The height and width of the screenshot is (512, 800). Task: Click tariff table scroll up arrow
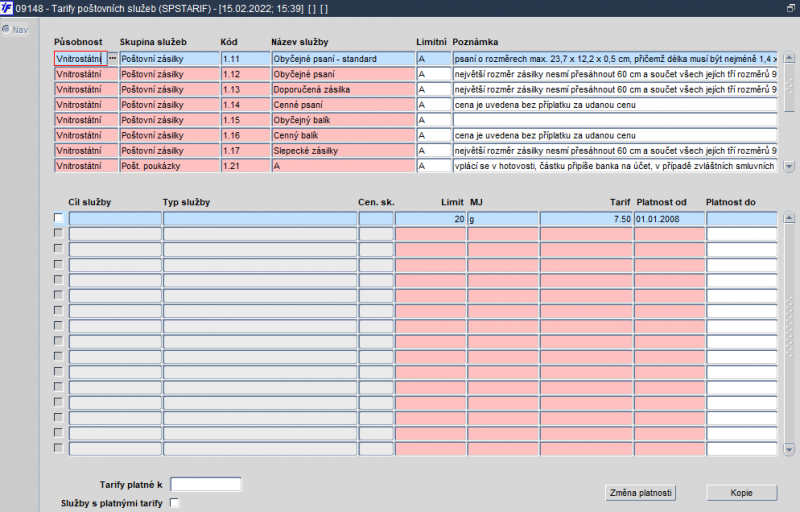pos(789,218)
